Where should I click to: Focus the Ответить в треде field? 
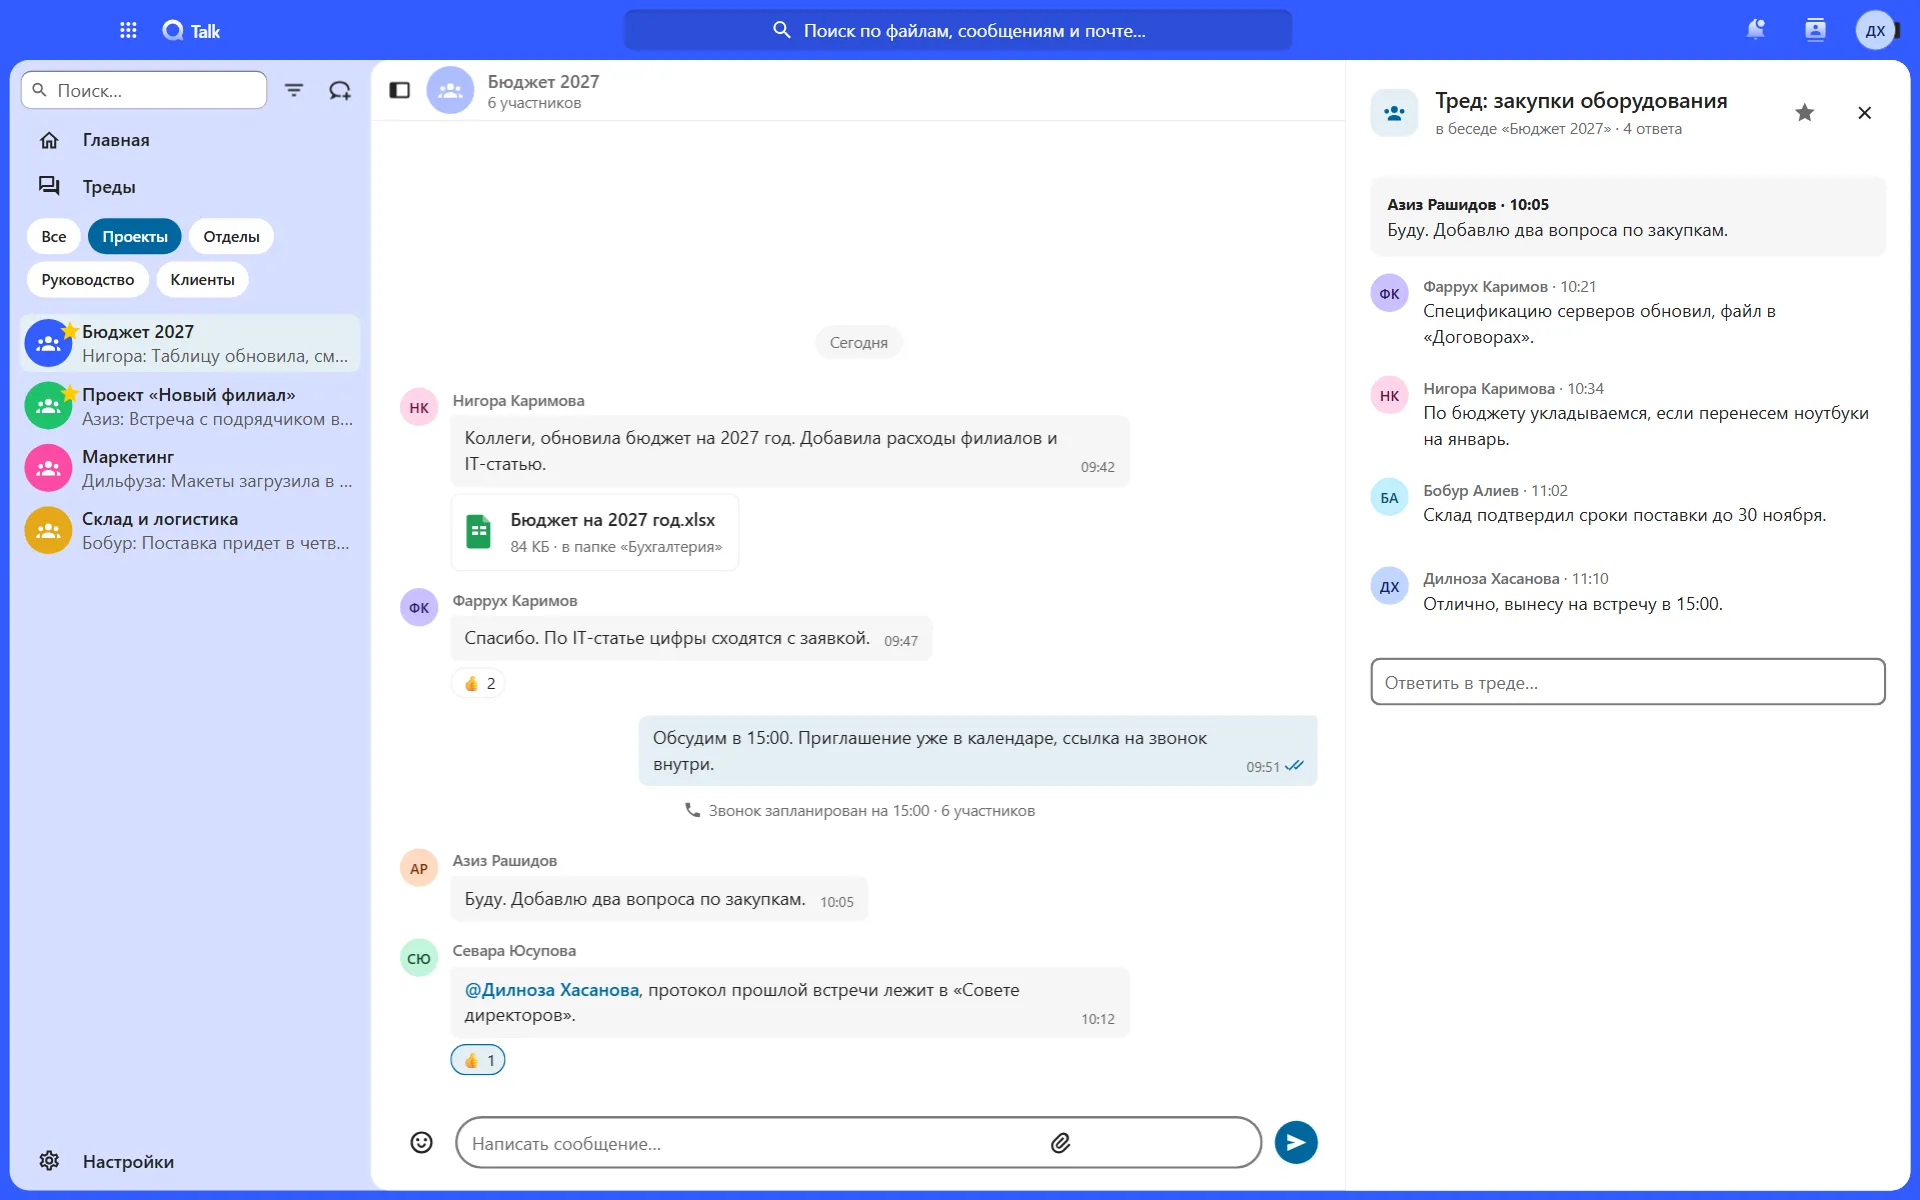click(1628, 682)
